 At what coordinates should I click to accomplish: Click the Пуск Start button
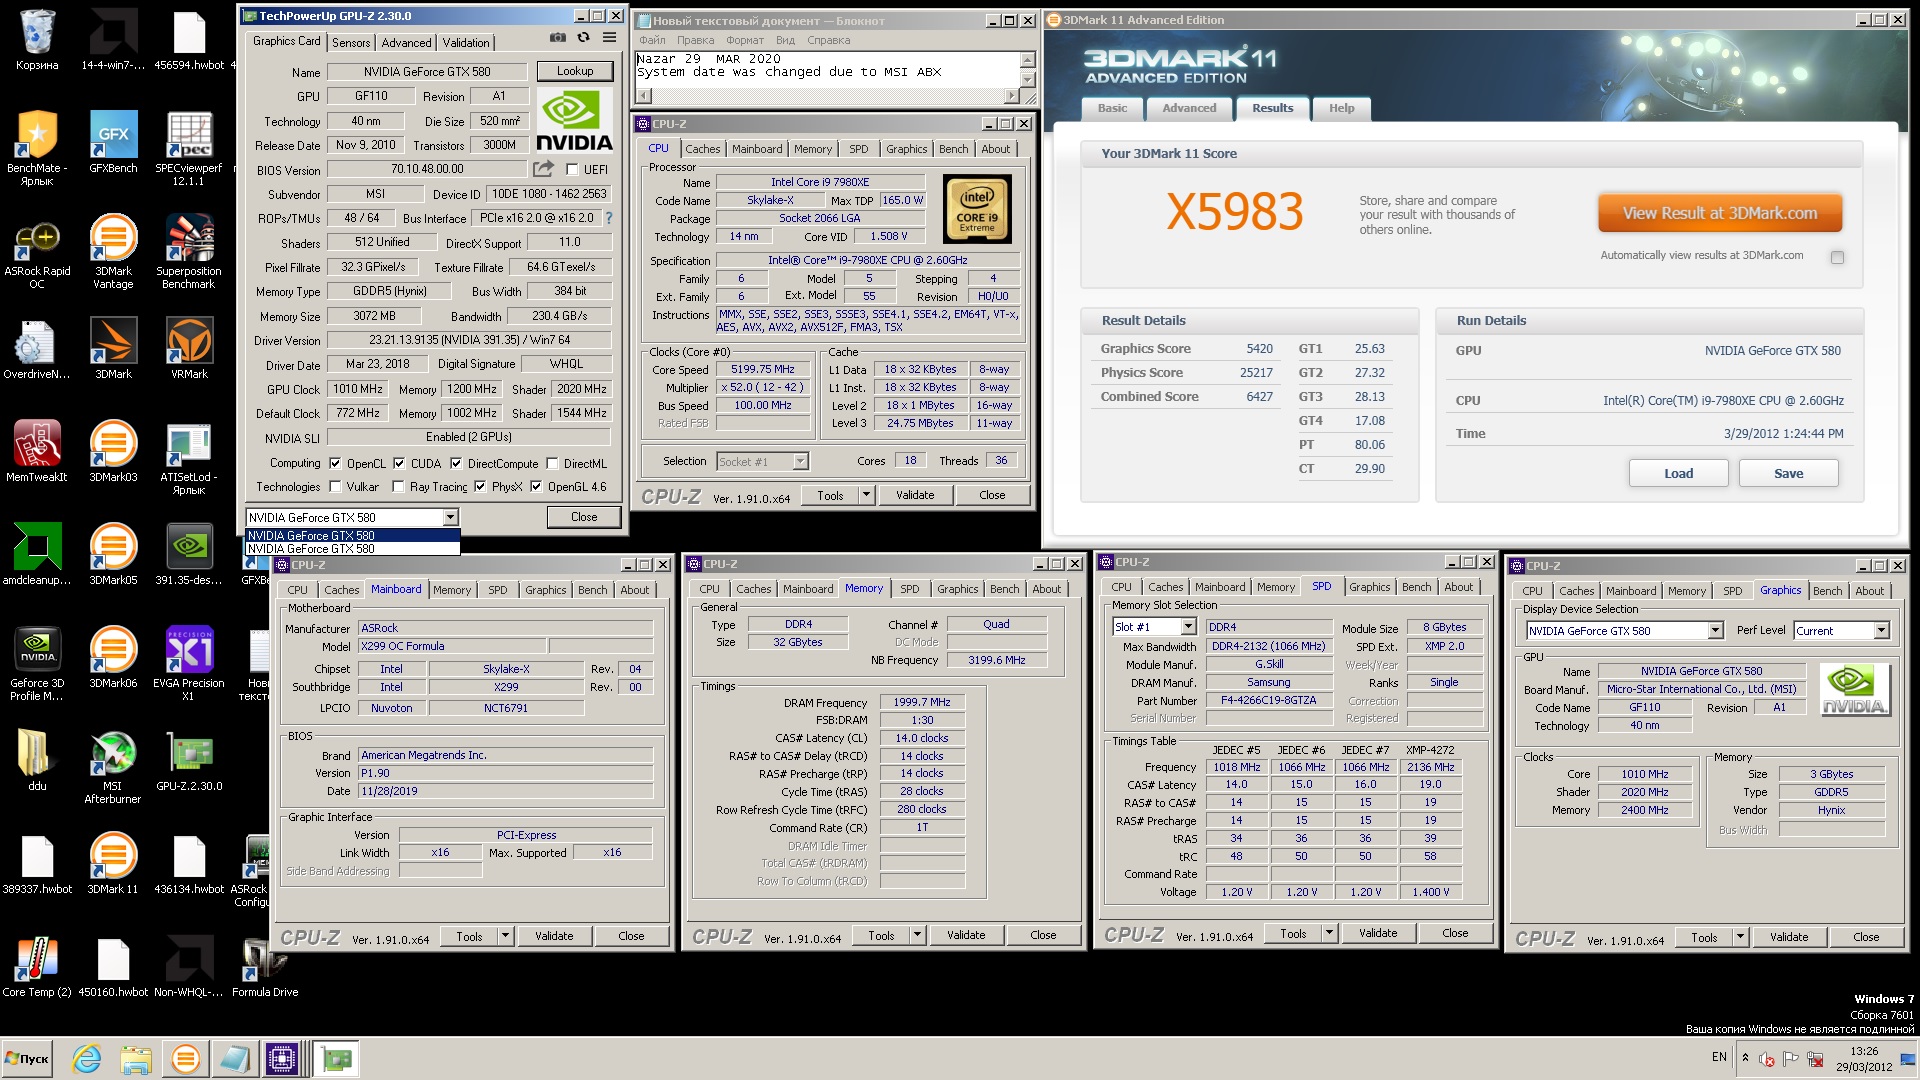coord(28,1058)
